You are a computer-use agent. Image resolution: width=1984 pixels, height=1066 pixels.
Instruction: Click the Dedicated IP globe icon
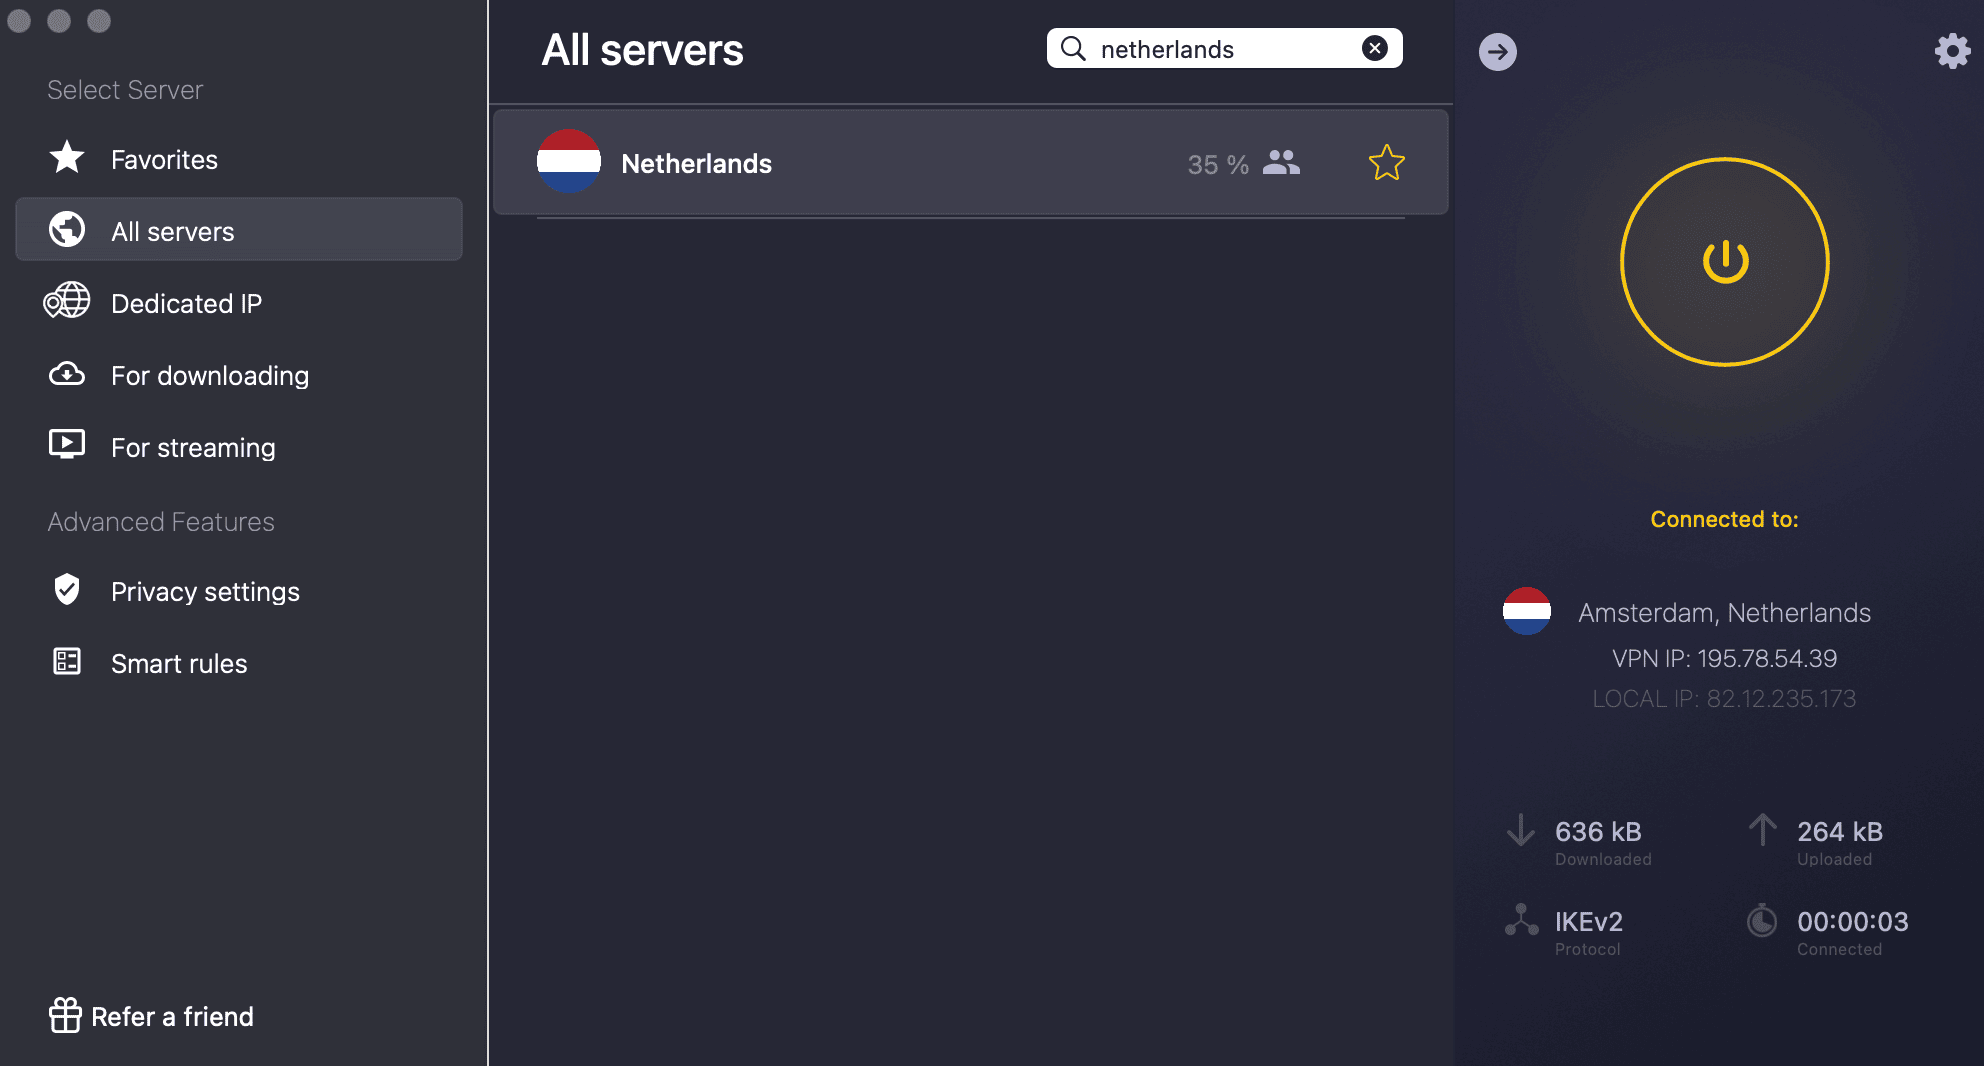click(67, 301)
